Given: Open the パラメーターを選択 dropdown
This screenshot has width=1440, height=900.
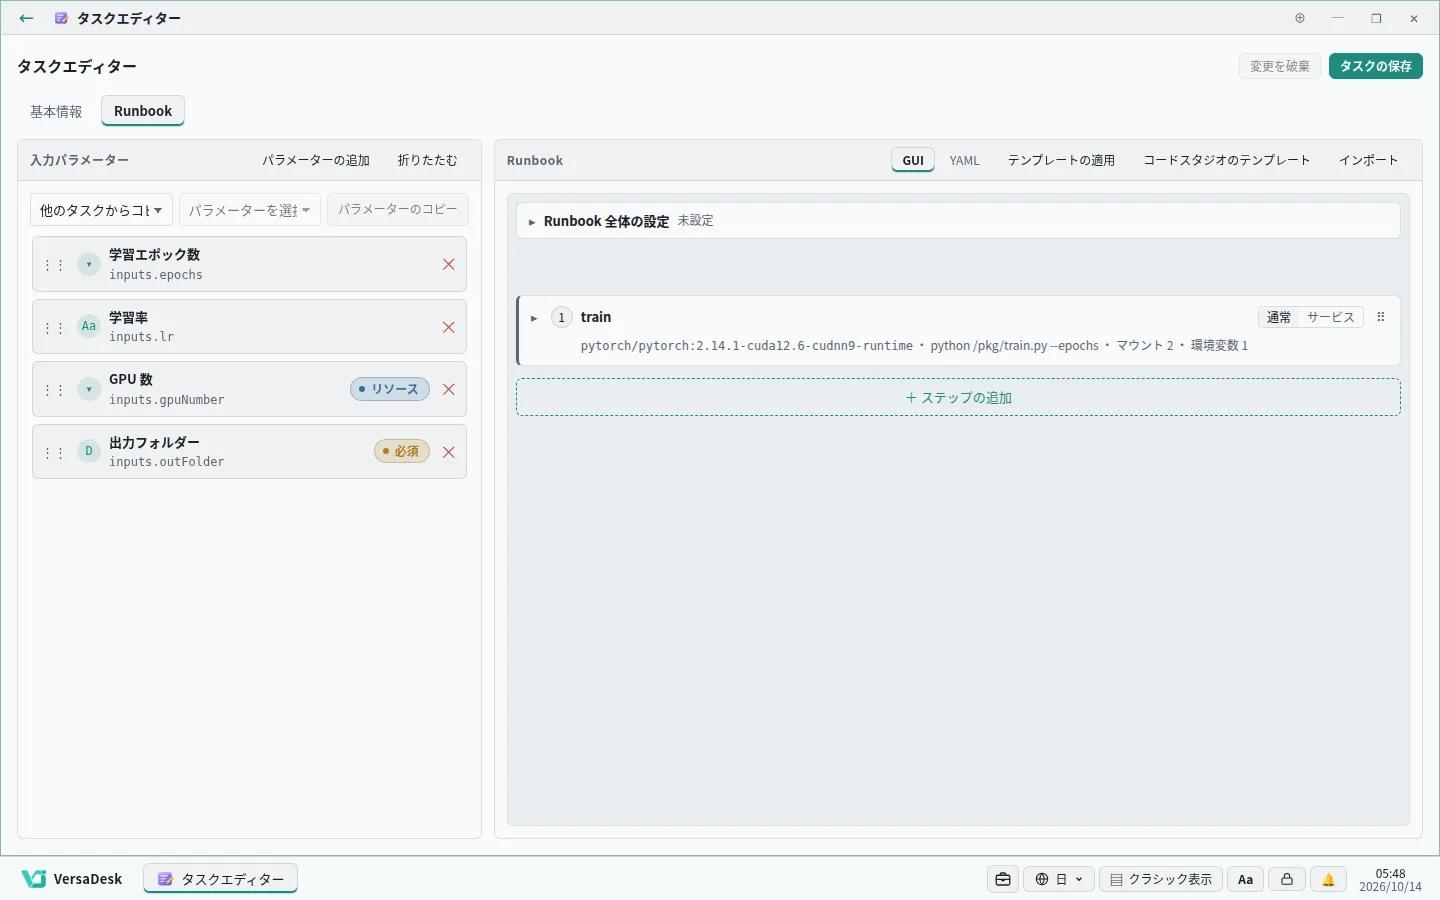Looking at the screenshot, I should coord(250,210).
